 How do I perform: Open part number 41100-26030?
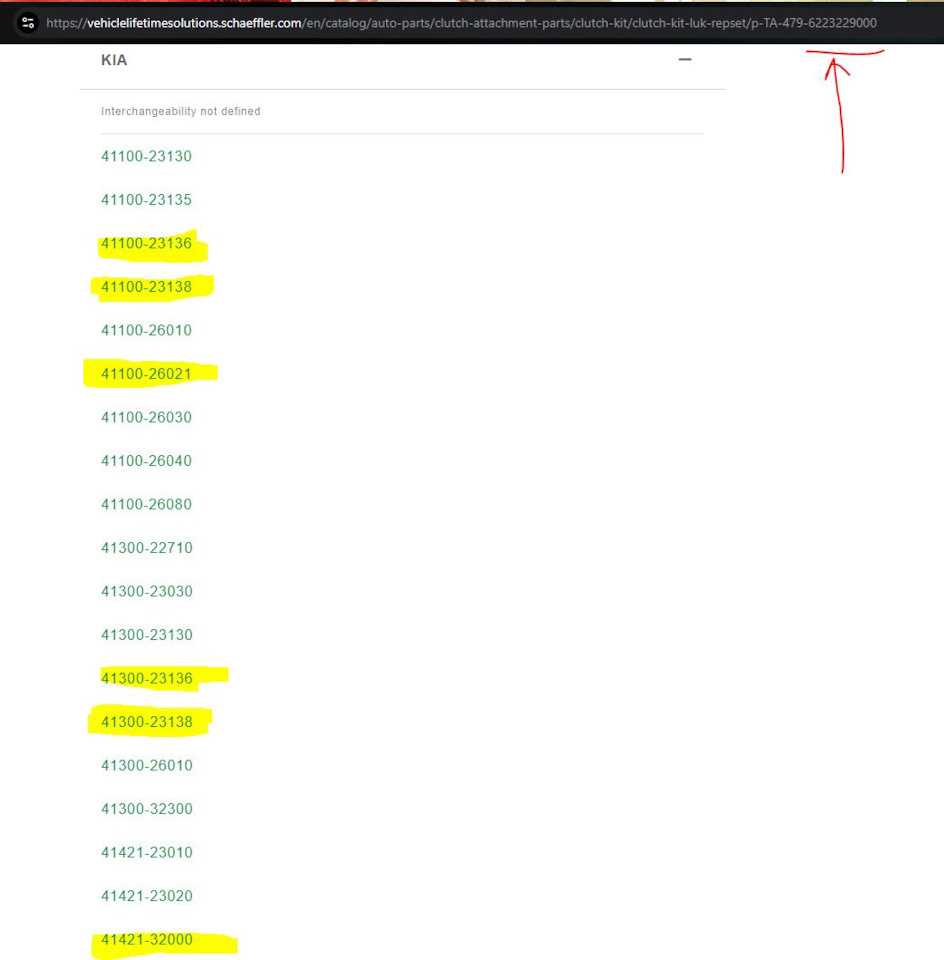(146, 417)
